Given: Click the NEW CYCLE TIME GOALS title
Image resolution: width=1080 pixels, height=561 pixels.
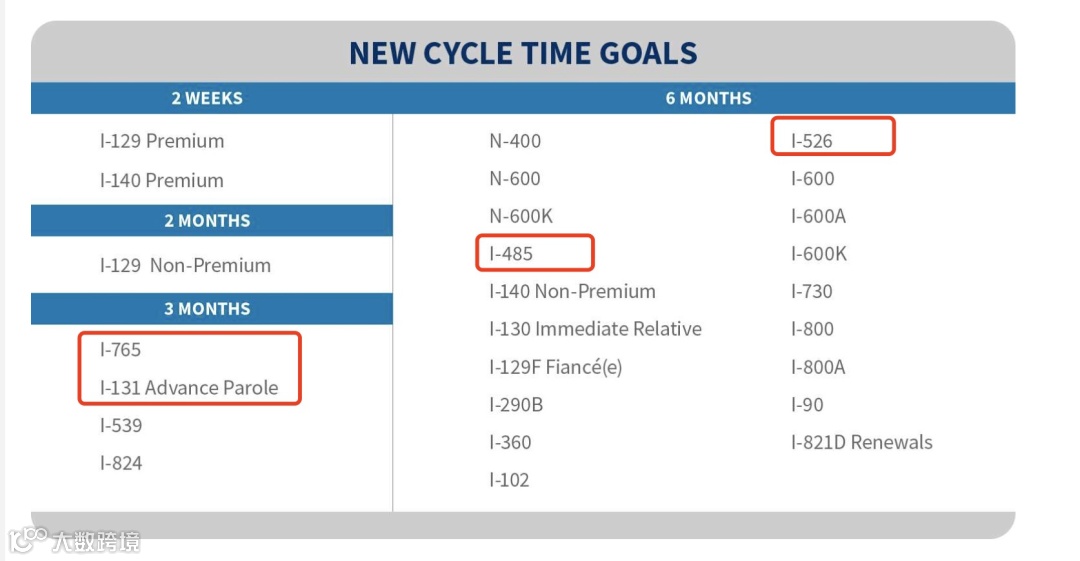Looking at the screenshot, I should coord(523,53).
